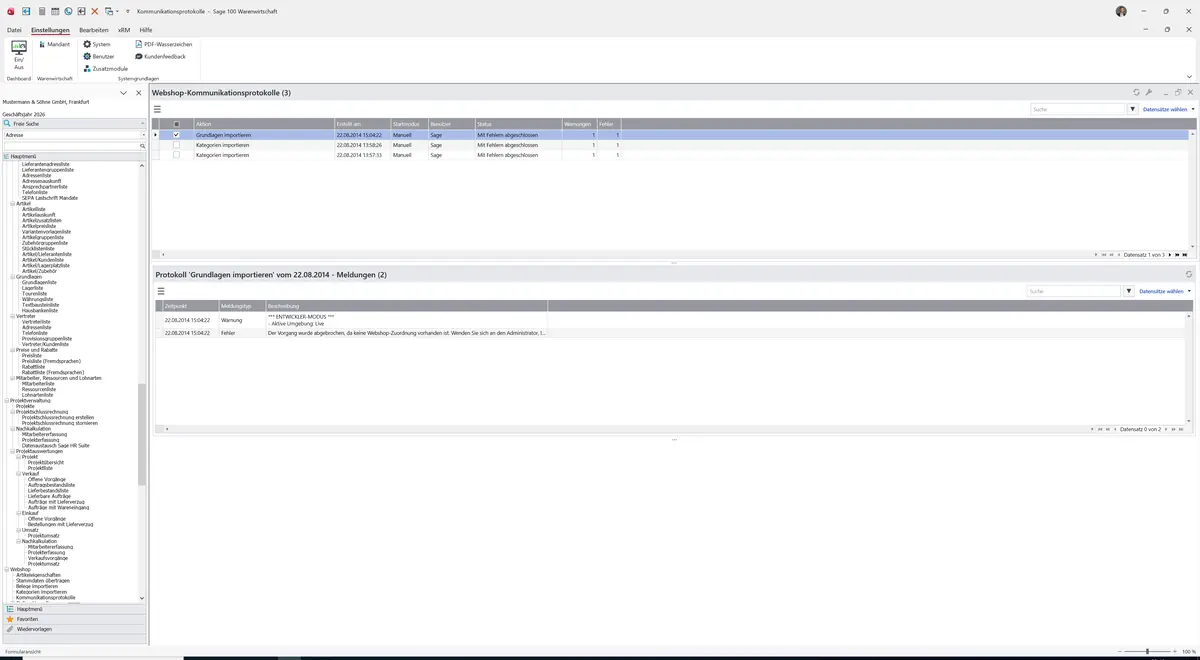The height and width of the screenshot is (660, 1200).
Task: Click the Suche field in upper panel
Action: 1078,109
